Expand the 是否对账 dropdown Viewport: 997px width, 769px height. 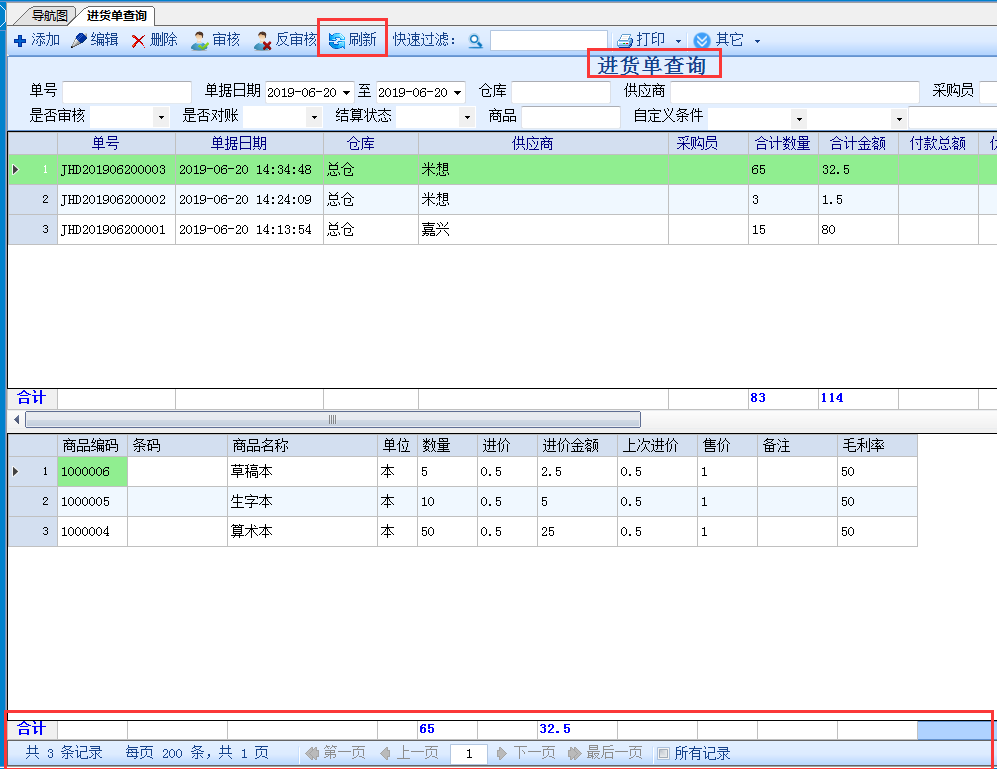(314, 117)
